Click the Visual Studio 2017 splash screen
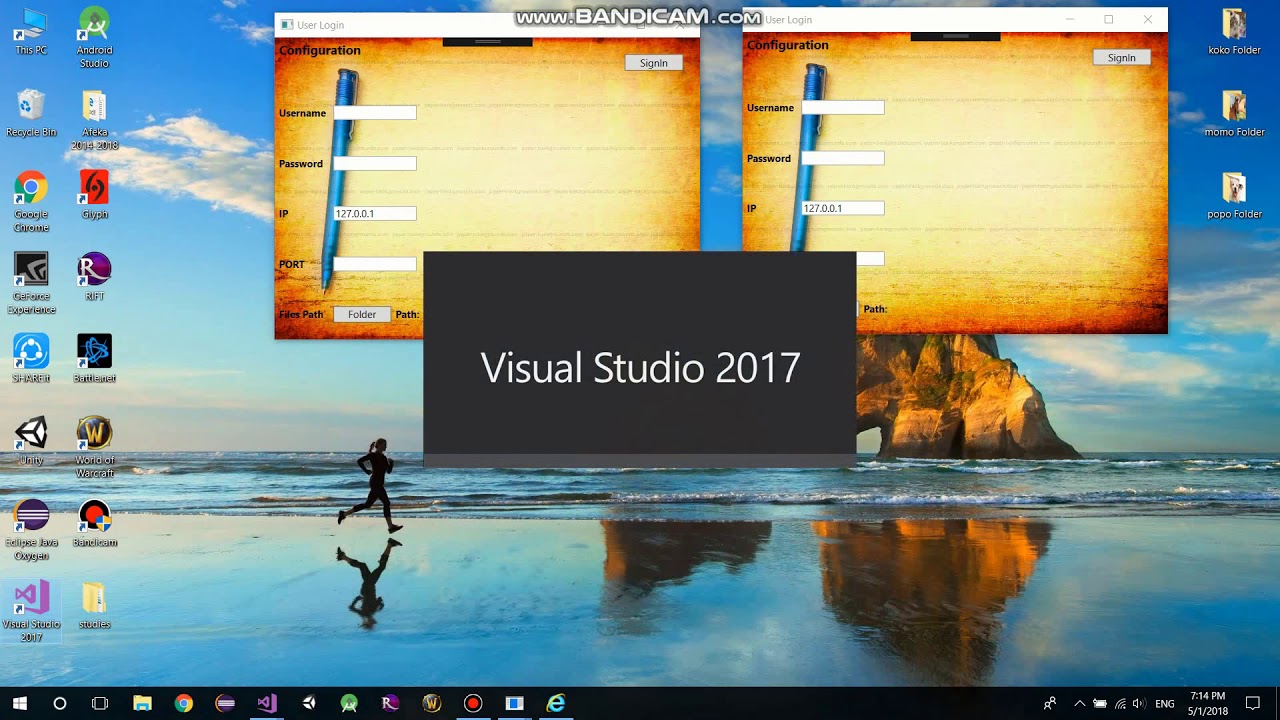1280x720 pixels. coord(640,359)
